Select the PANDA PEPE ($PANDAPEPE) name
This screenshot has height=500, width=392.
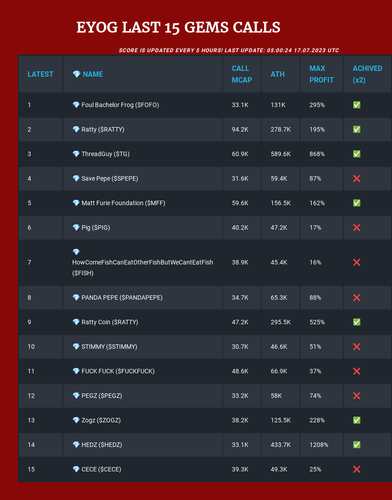click(122, 297)
